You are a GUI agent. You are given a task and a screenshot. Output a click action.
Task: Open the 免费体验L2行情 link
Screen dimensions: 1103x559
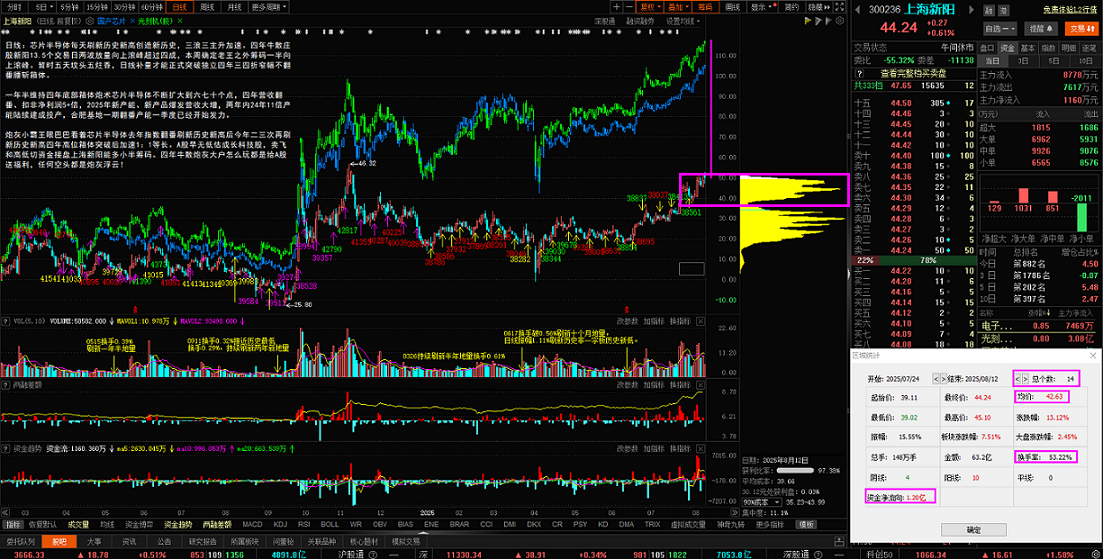tap(1070, 11)
